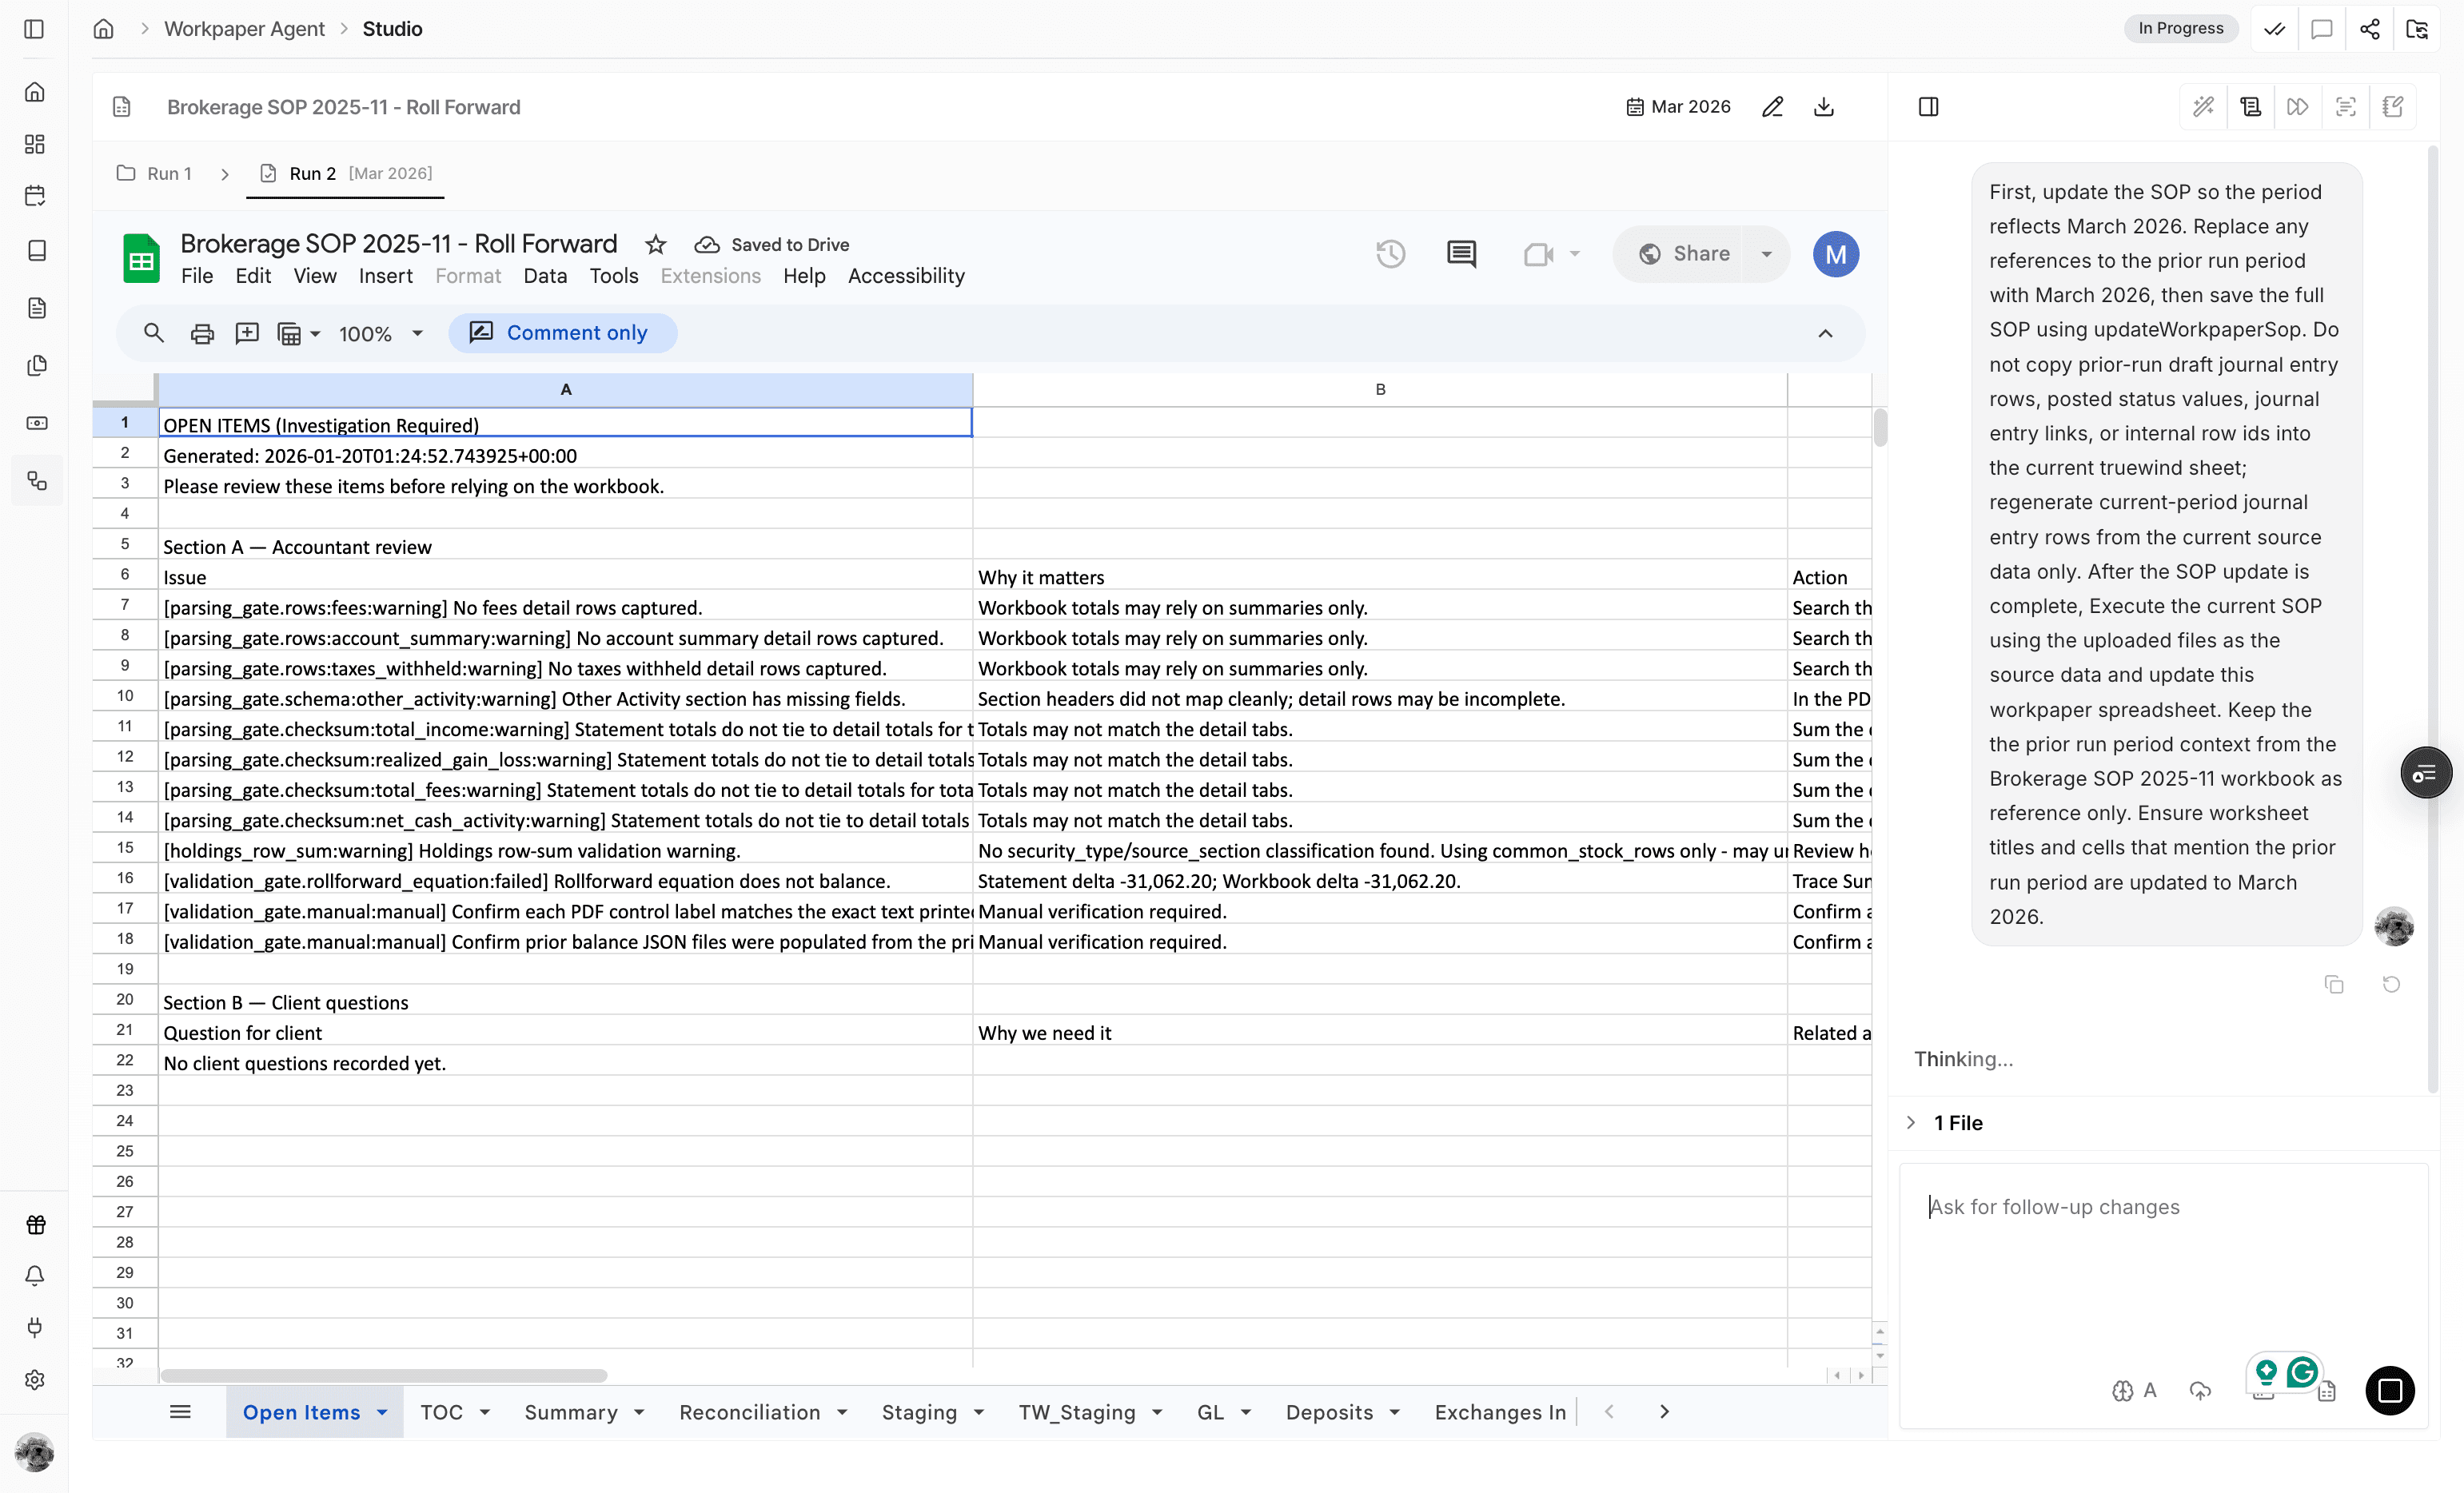Click the search icon in the sheets toolbar

154,333
